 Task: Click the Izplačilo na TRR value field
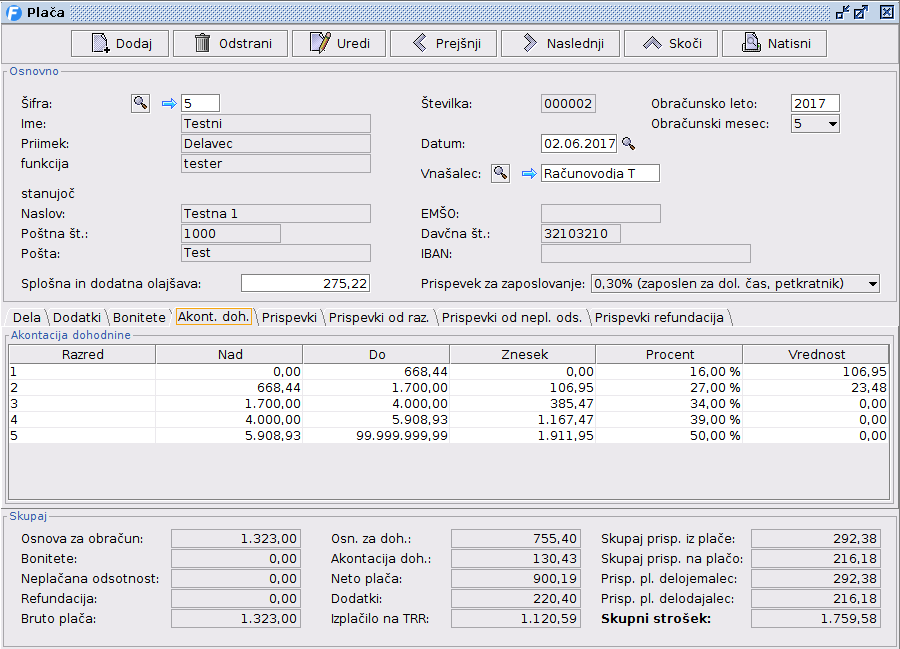[516, 619]
